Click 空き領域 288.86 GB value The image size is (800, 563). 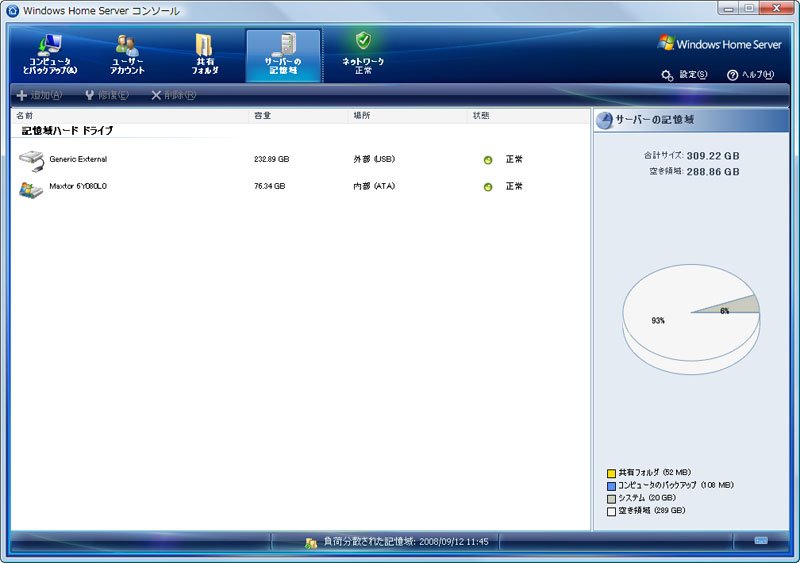point(713,172)
